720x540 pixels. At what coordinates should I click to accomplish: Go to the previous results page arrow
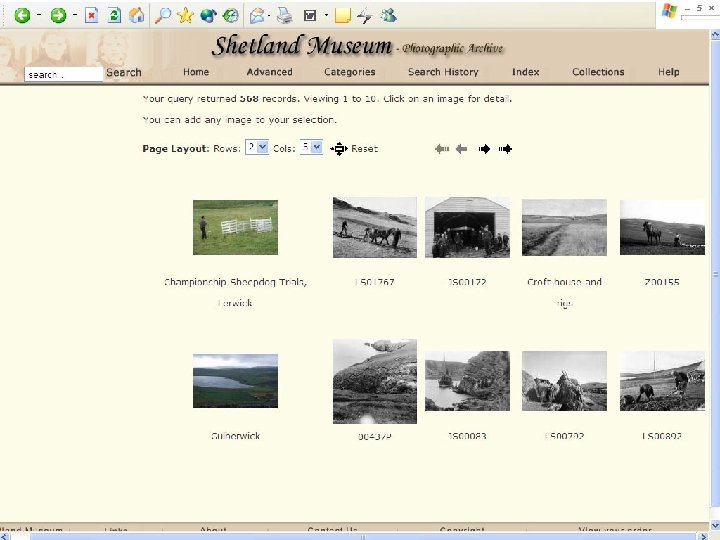pos(461,149)
